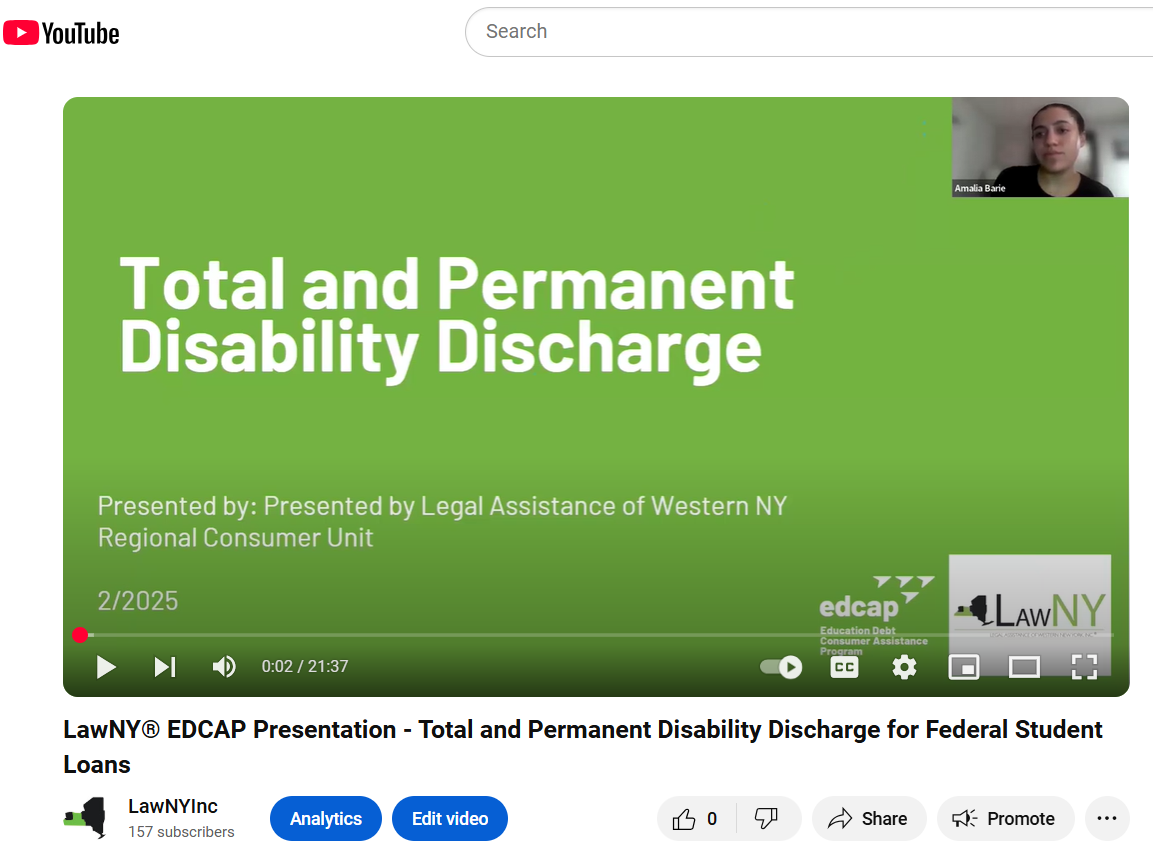The height and width of the screenshot is (858, 1153).
Task: Enable theater mode view
Action: tap(1024, 667)
